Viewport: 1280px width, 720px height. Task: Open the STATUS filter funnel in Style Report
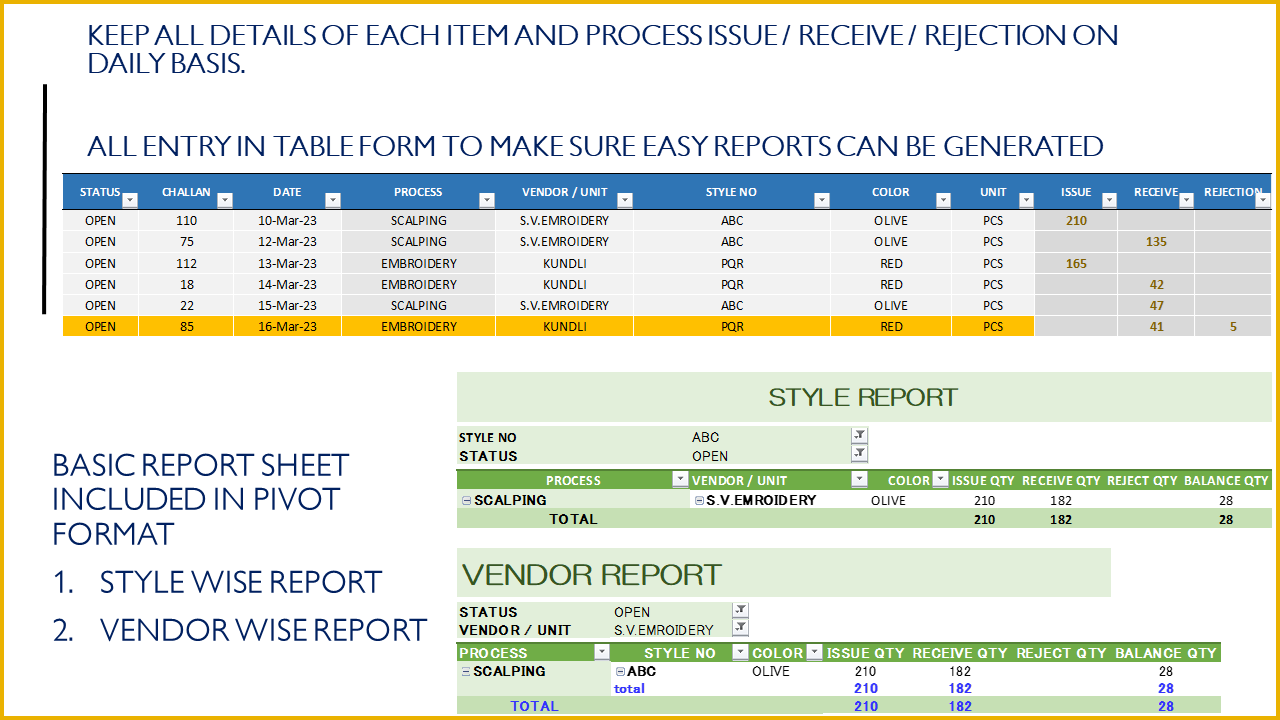point(858,455)
